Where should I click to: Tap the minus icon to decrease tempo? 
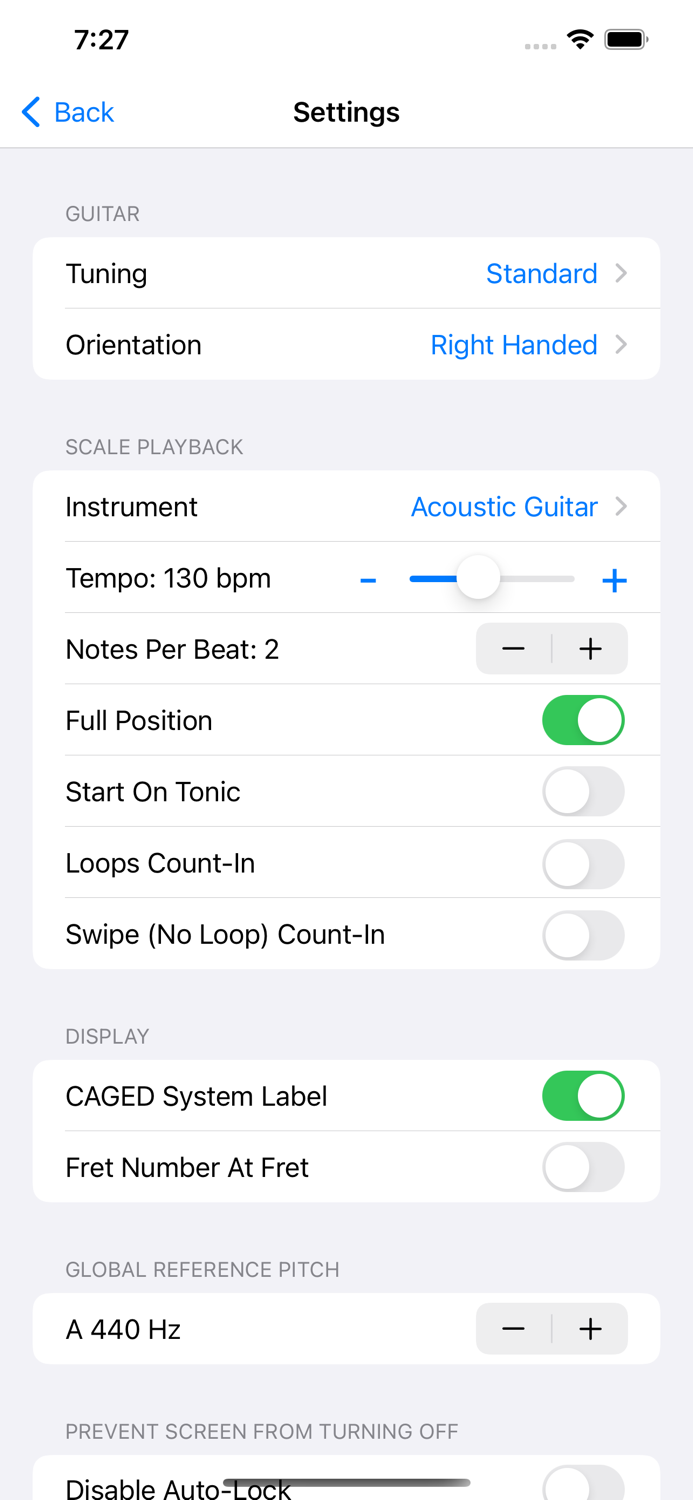pos(368,578)
